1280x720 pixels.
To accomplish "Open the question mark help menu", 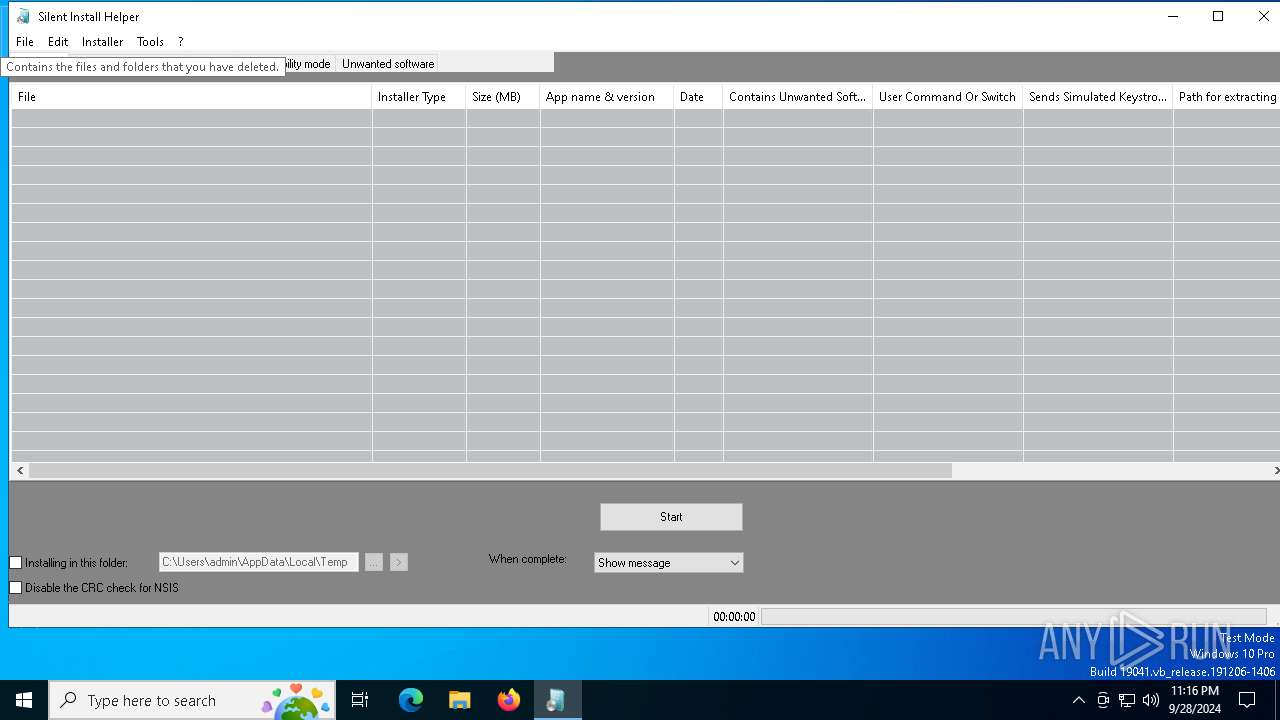I will (x=181, y=42).
